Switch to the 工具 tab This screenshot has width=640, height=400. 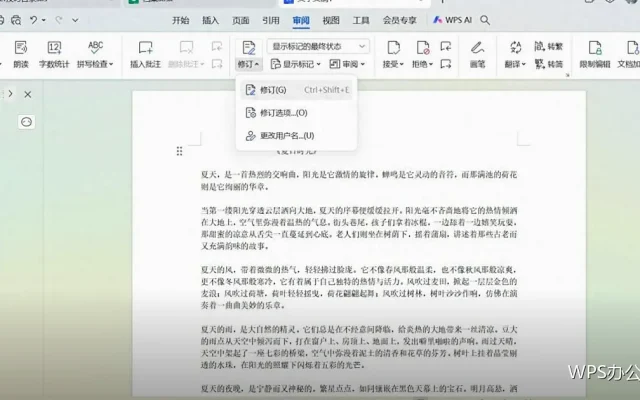coord(361,20)
